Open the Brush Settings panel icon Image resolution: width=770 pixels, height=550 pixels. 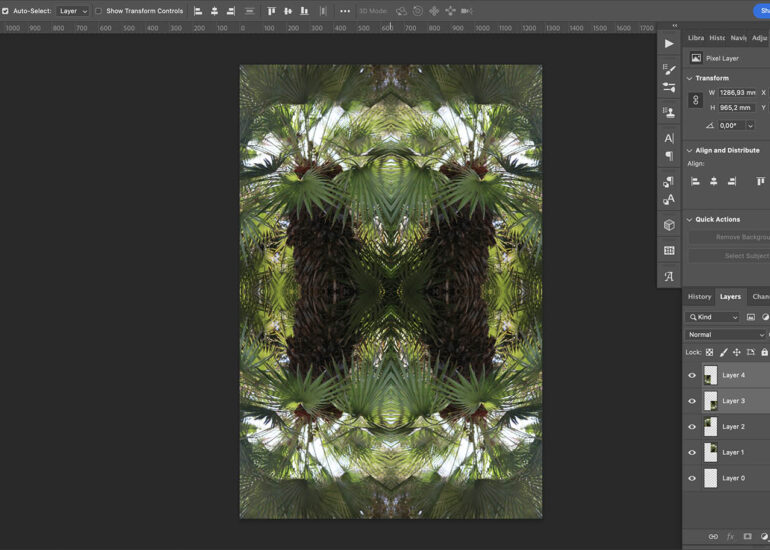click(669, 69)
